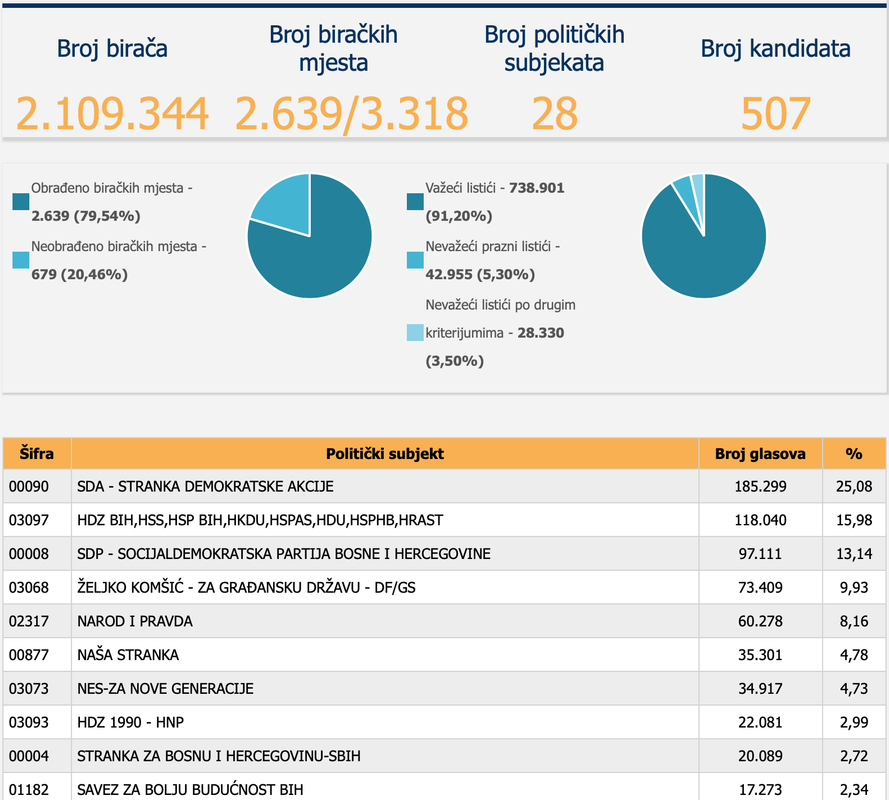Click the Broj birača heading
Image resolution: width=889 pixels, height=800 pixels.
coord(112,49)
